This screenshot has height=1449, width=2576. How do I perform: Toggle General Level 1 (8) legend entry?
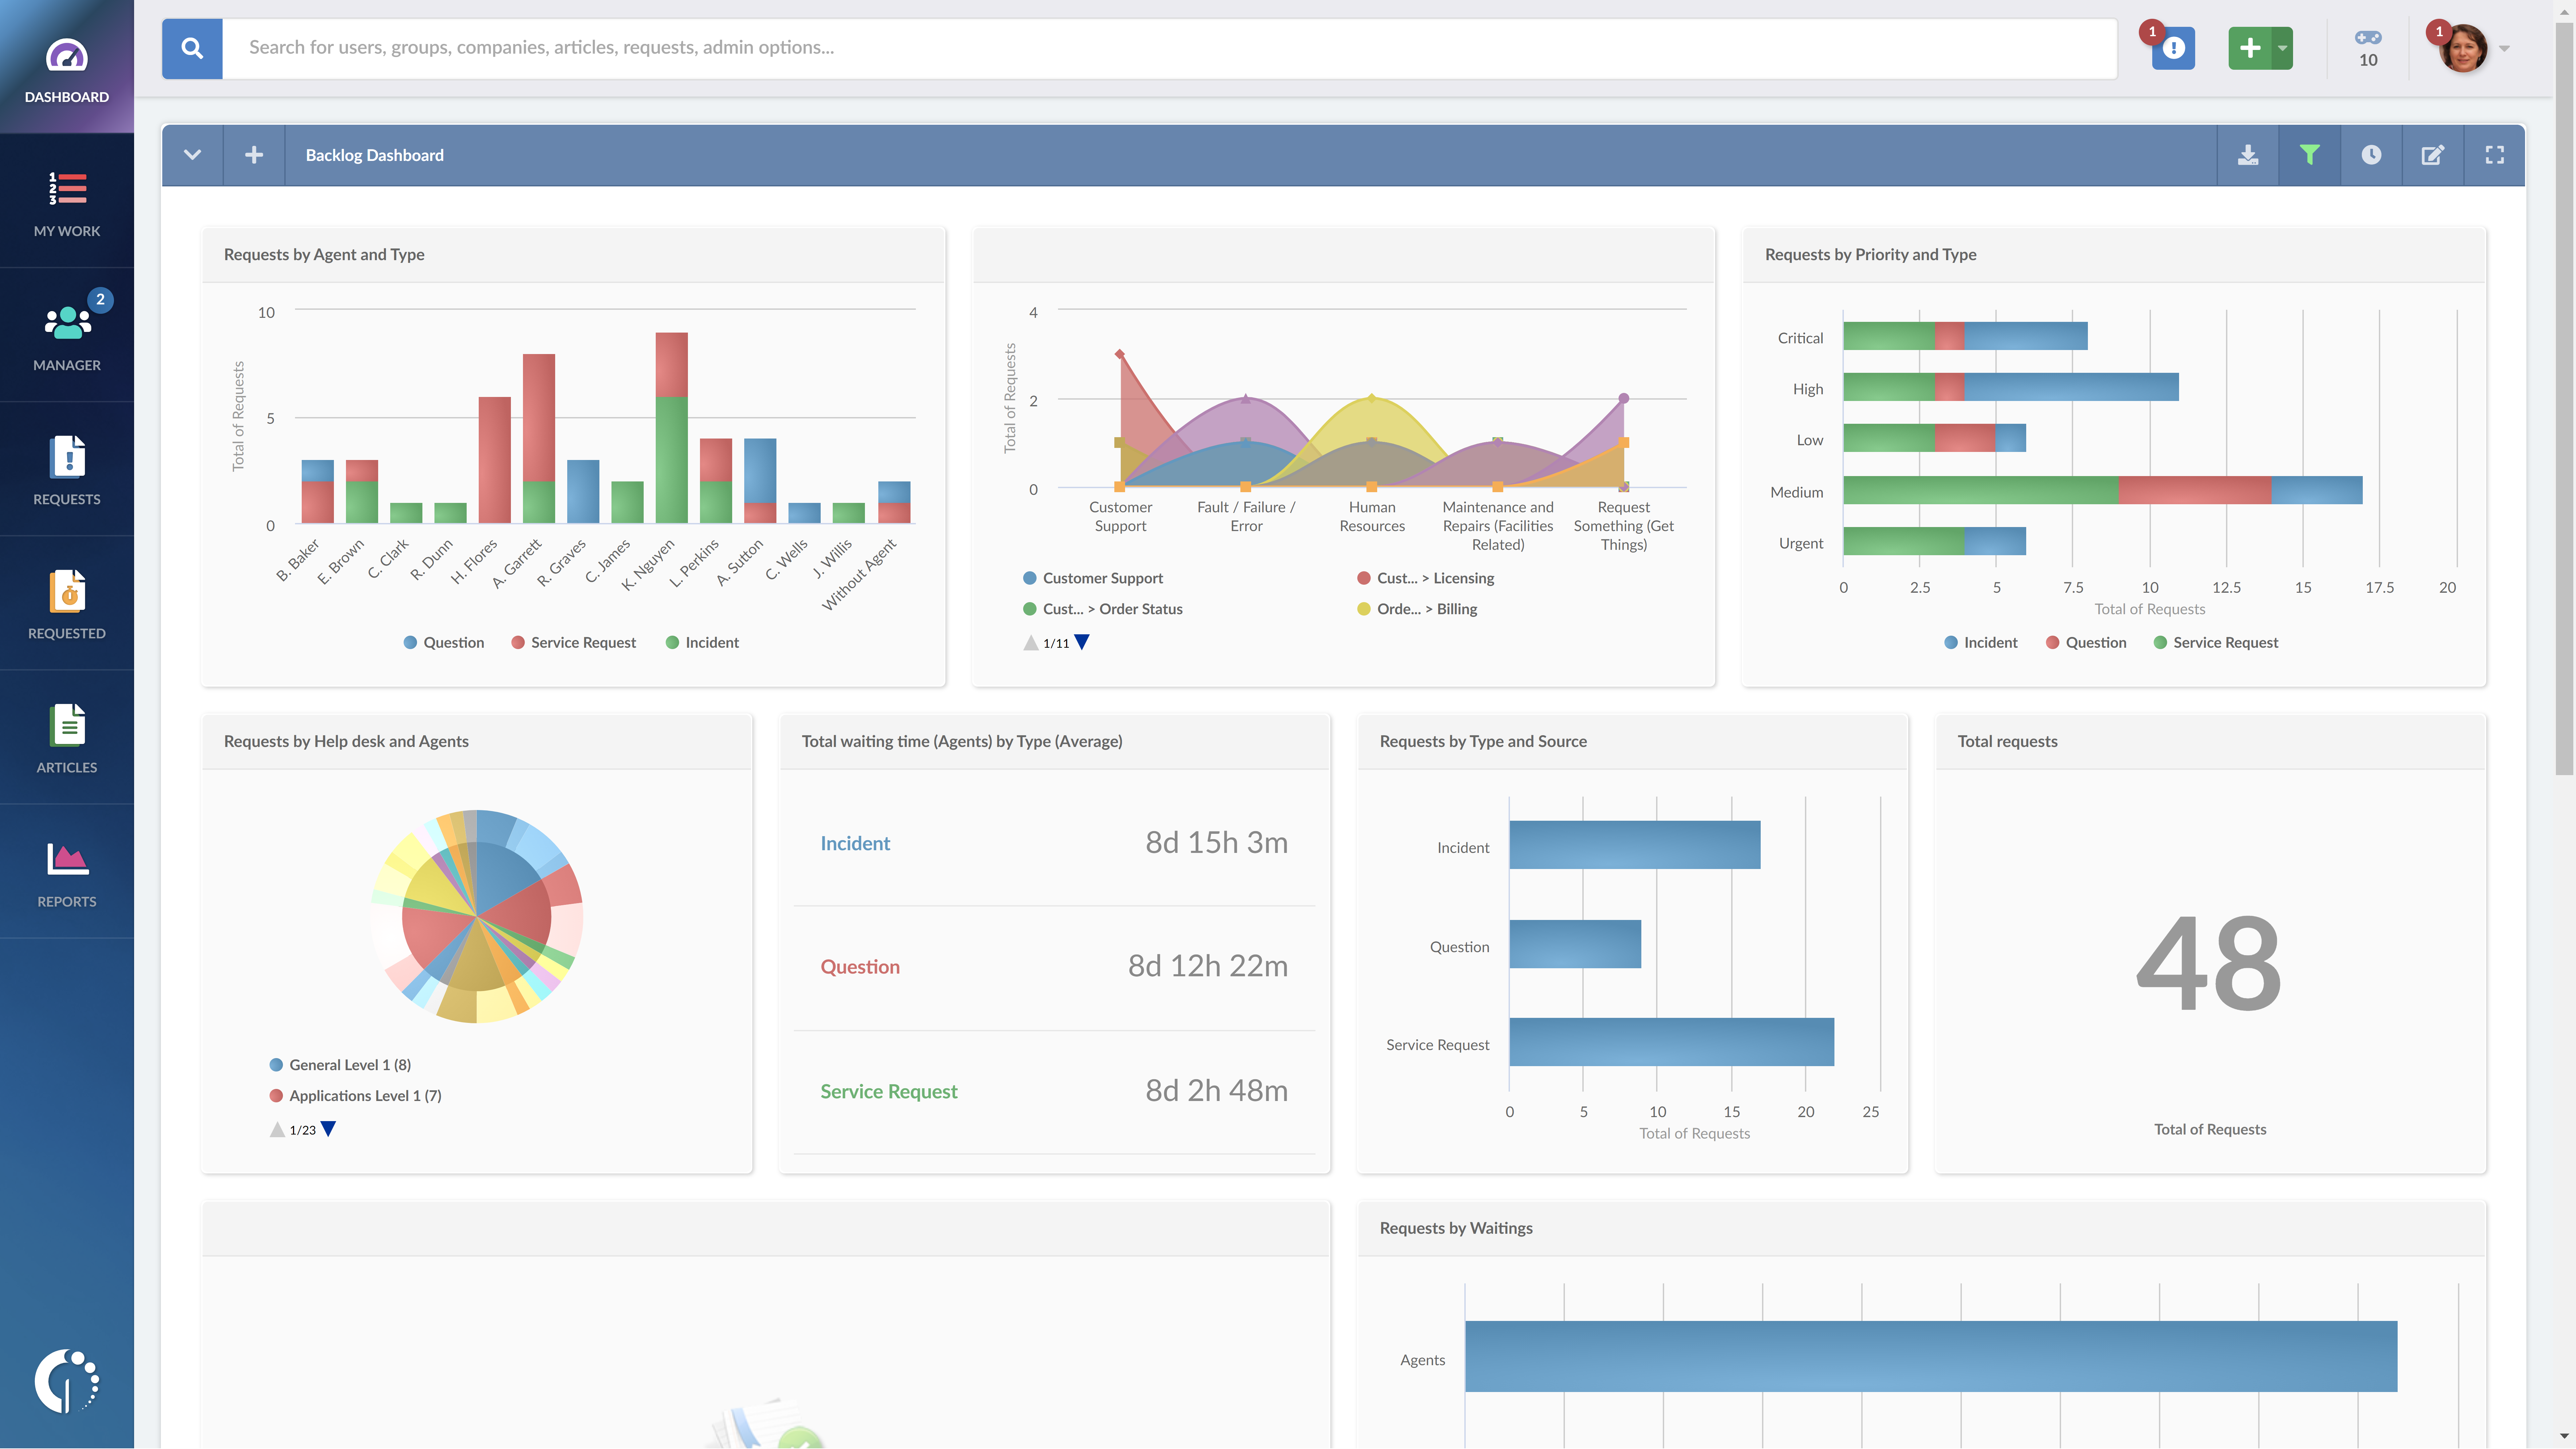tap(340, 1065)
